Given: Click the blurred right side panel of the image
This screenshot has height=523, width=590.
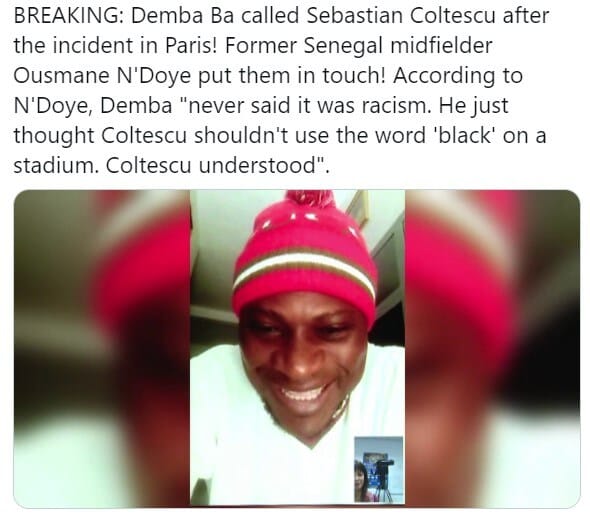Looking at the screenshot, I should [493, 349].
